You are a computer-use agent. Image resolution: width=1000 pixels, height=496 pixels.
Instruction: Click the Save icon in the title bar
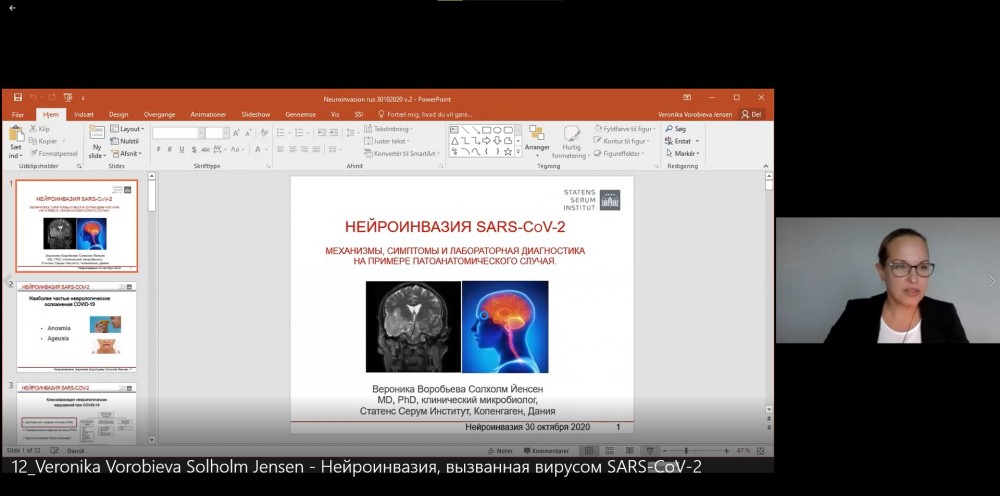tap(18, 98)
